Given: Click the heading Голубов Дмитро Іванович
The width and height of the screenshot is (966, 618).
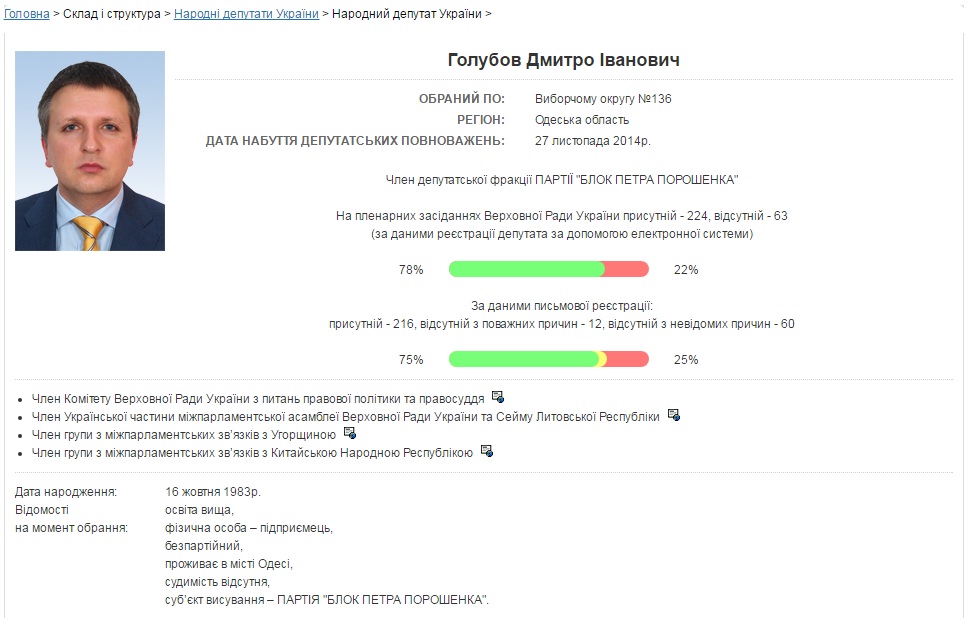Looking at the screenshot, I should click(563, 61).
